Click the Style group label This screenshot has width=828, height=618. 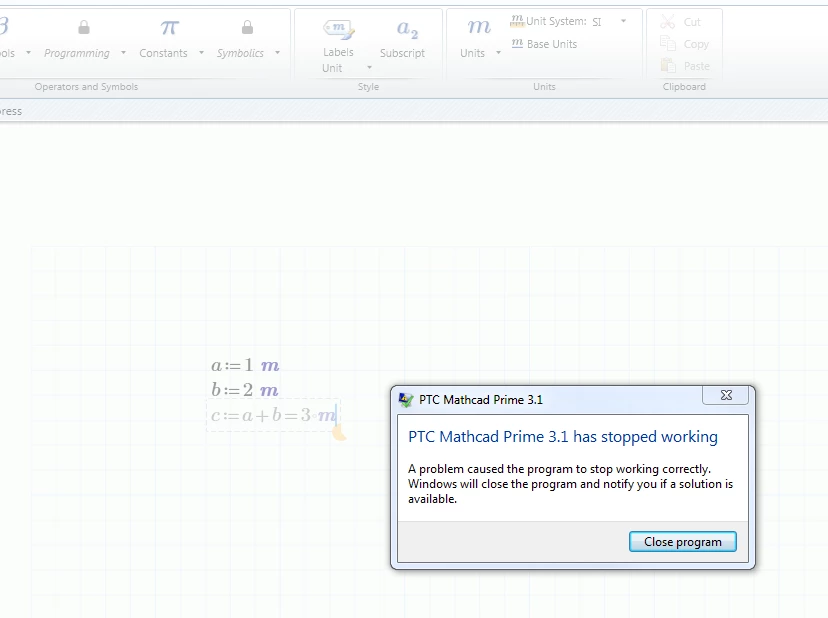(368, 87)
